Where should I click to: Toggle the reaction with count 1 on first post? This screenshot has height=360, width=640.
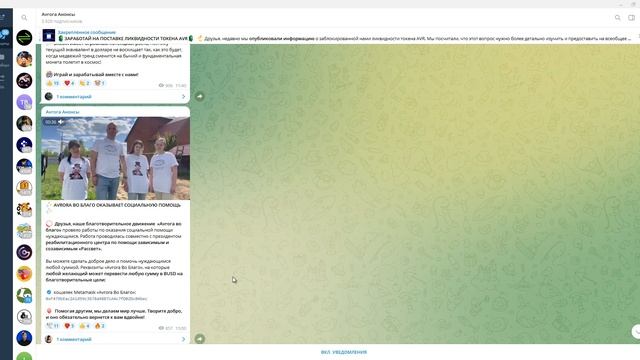point(100,83)
